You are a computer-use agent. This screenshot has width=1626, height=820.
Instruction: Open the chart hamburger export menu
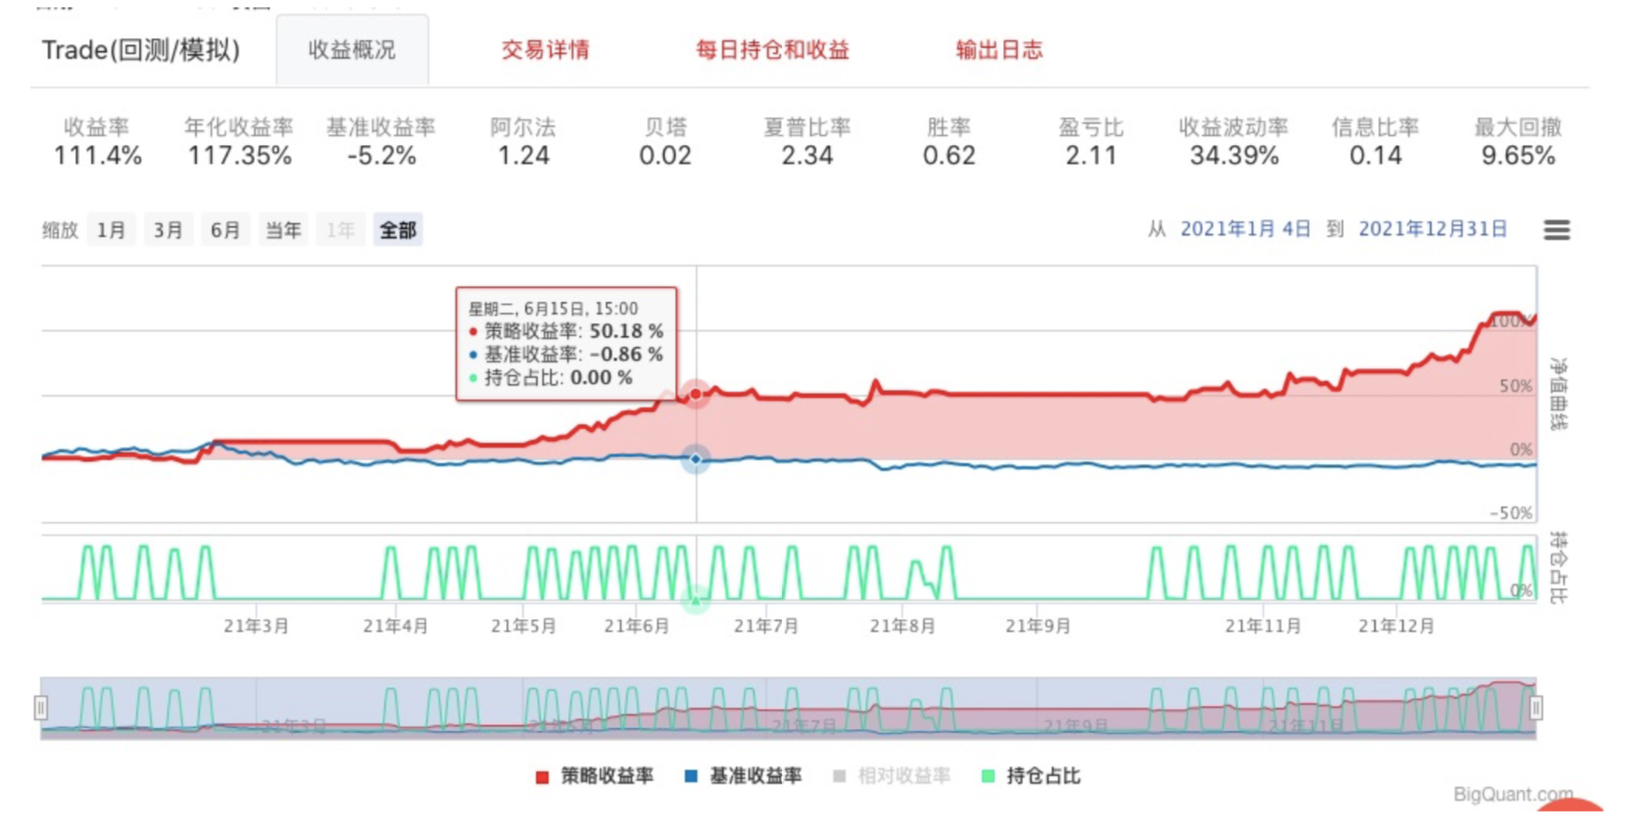coord(1556,230)
